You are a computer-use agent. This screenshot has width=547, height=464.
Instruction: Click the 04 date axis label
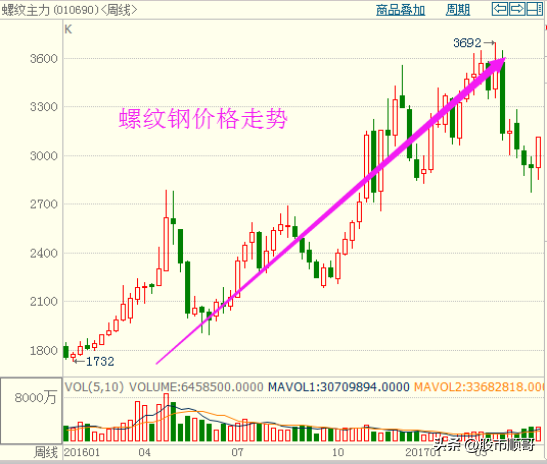click(x=144, y=452)
